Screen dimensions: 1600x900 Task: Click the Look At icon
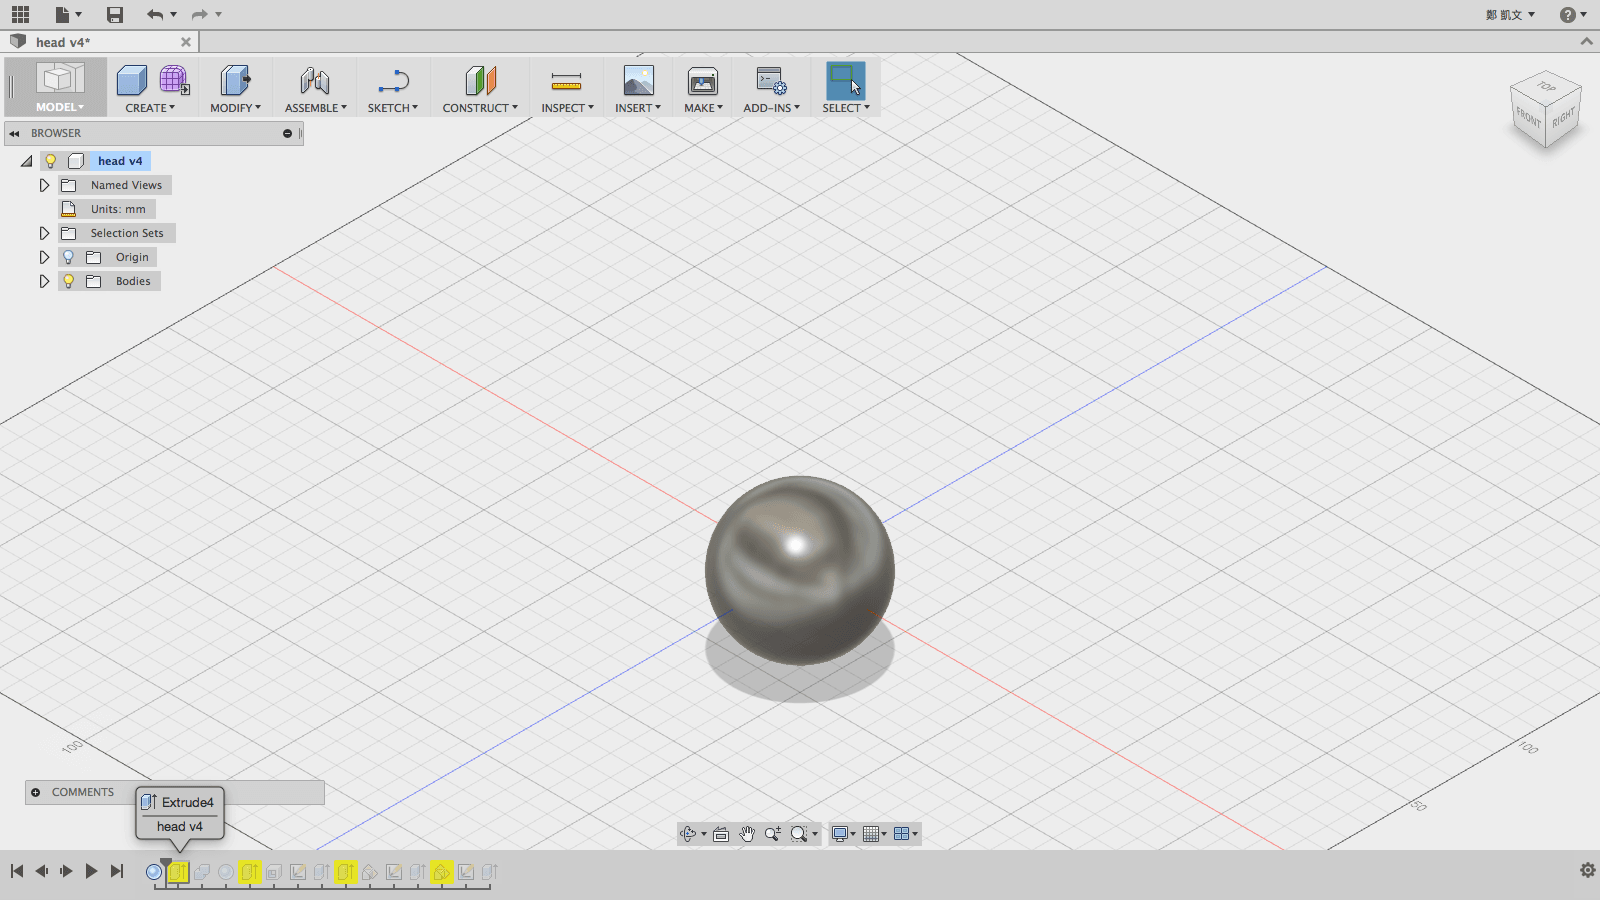click(x=721, y=834)
